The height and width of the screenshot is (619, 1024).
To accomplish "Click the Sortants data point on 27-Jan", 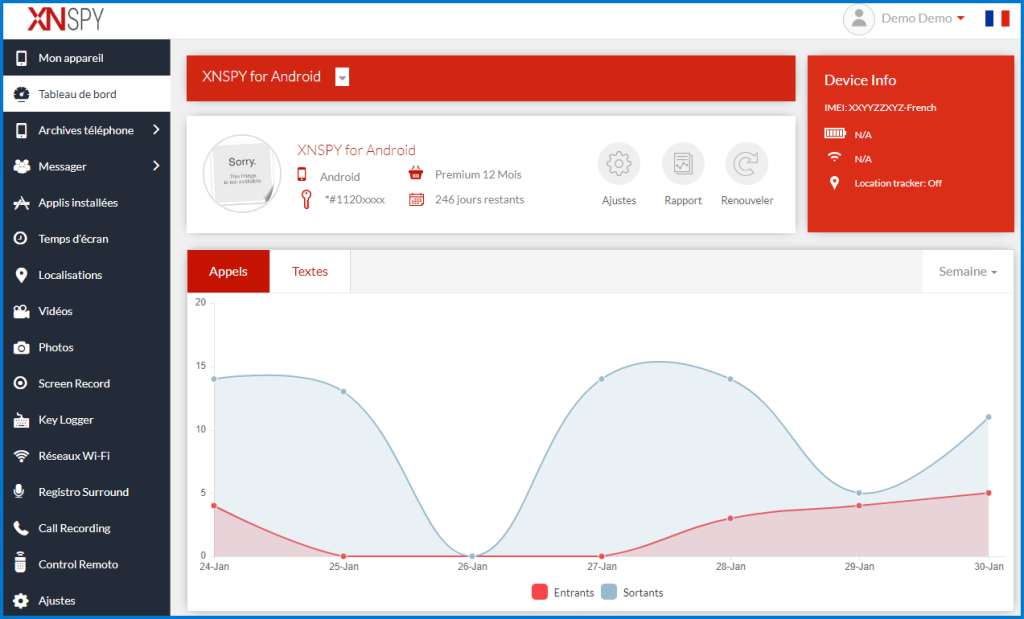I will (601, 379).
